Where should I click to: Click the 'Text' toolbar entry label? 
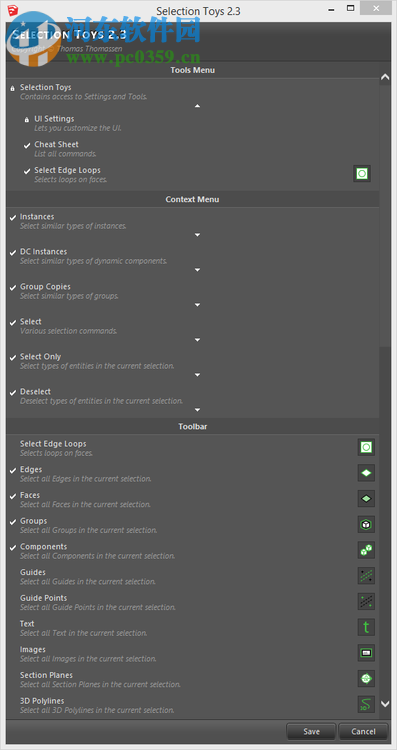pos(27,624)
